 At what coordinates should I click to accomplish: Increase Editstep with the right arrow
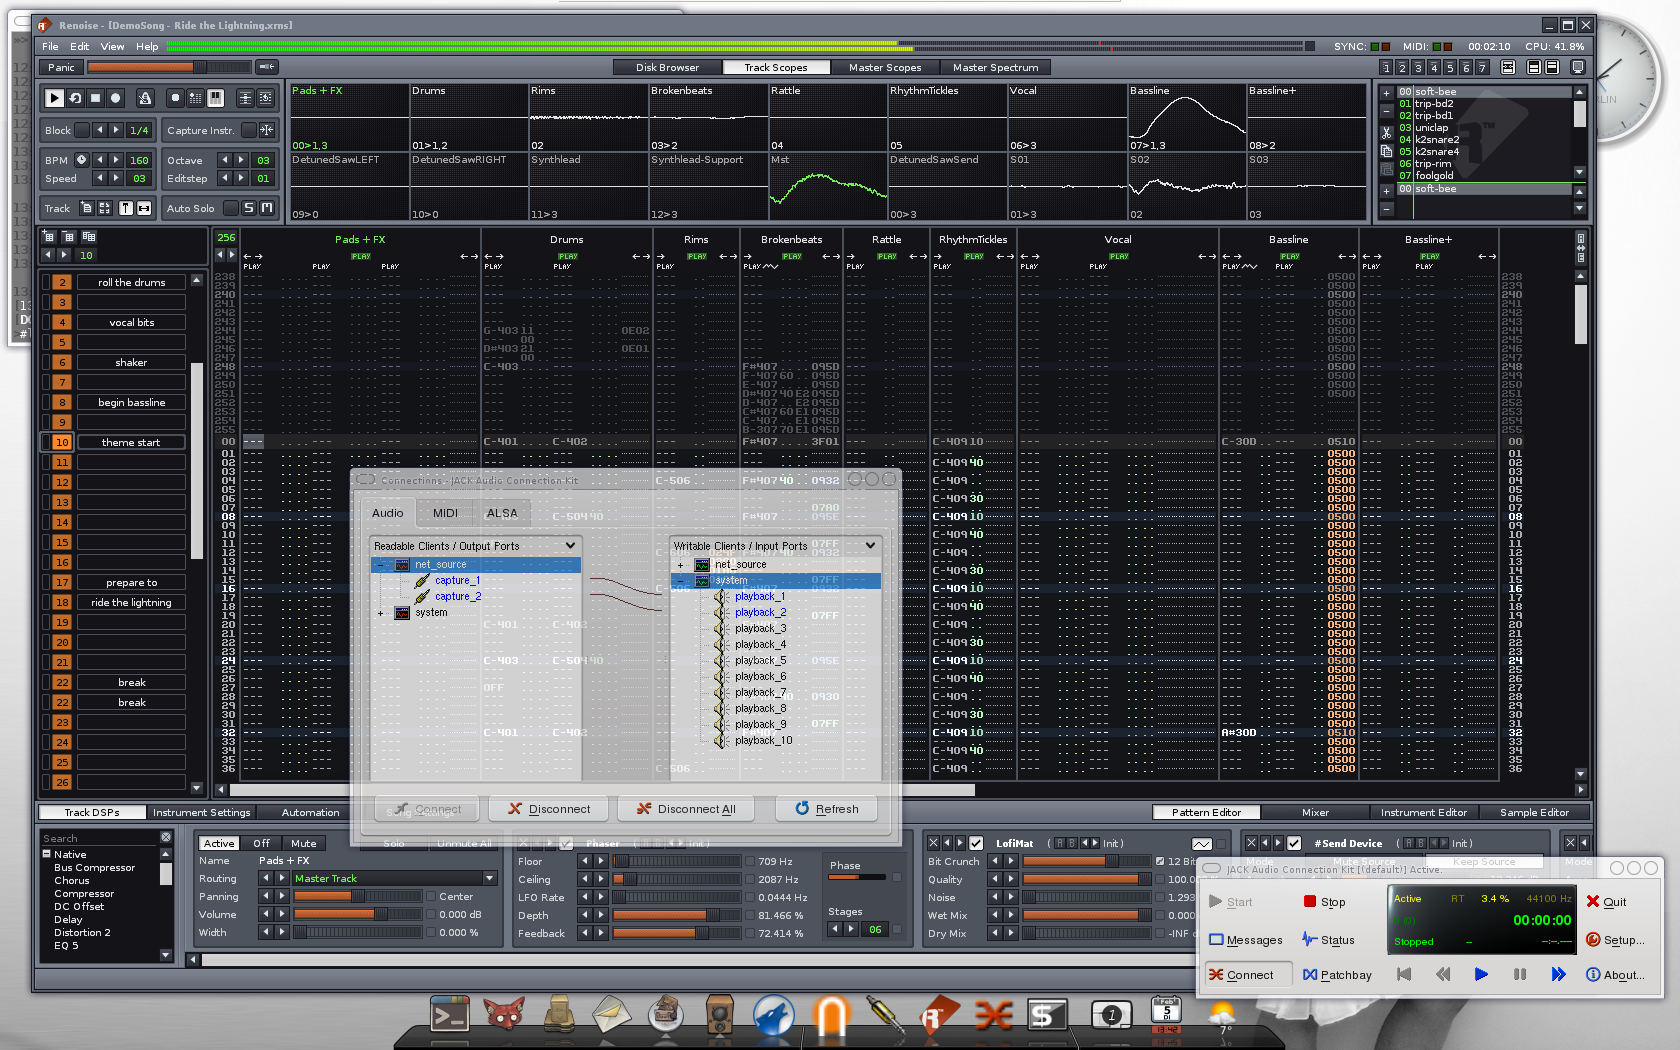[241, 179]
